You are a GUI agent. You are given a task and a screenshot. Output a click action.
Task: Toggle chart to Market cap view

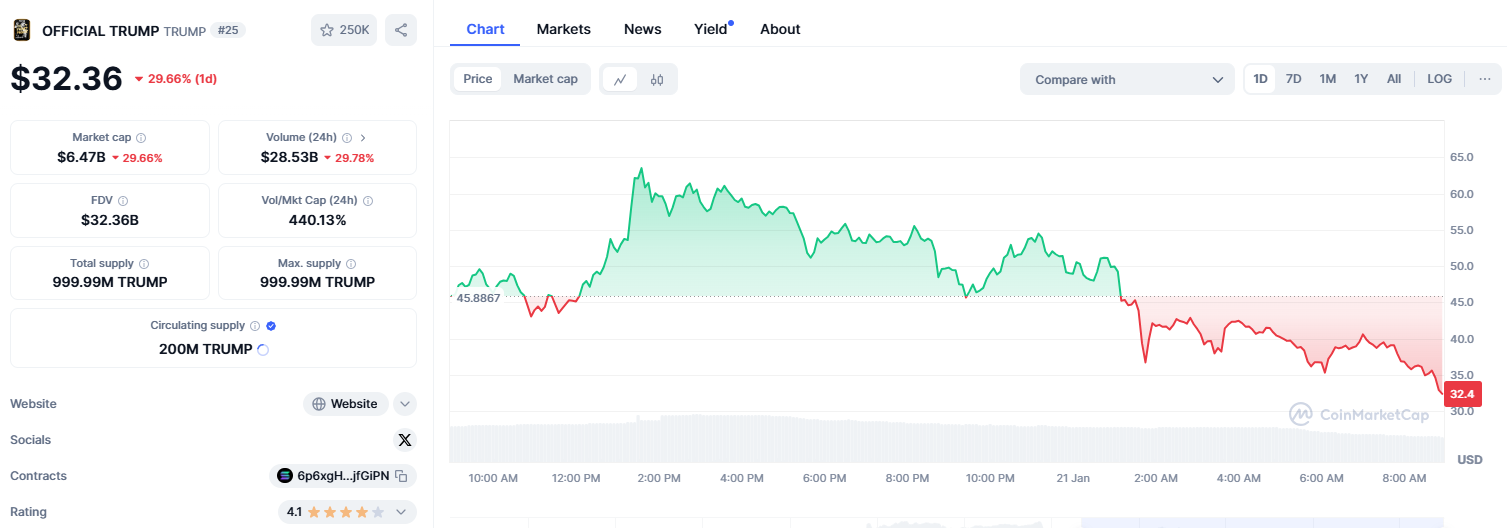click(x=545, y=79)
